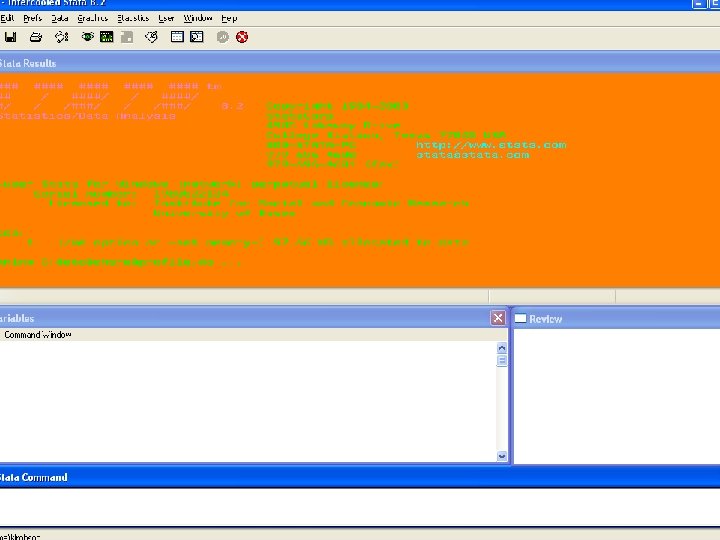Click the Stata Command title bar
Image resolution: width=720 pixels, height=540 pixels.
click(360, 477)
